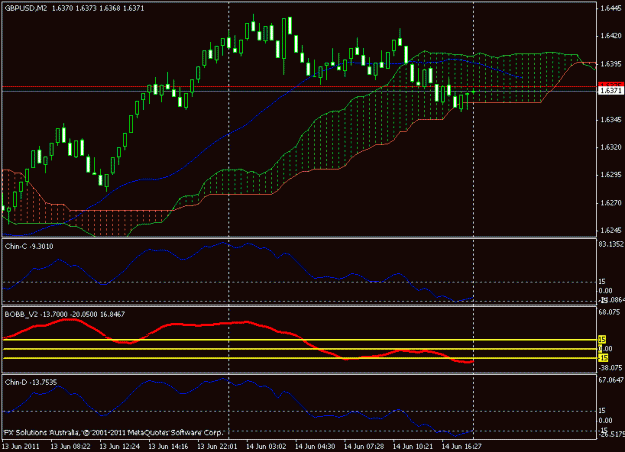Click the -26.5175 scale value in Chin-D panel
Image resolution: width=625 pixels, height=452 pixels.
point(611,434)
